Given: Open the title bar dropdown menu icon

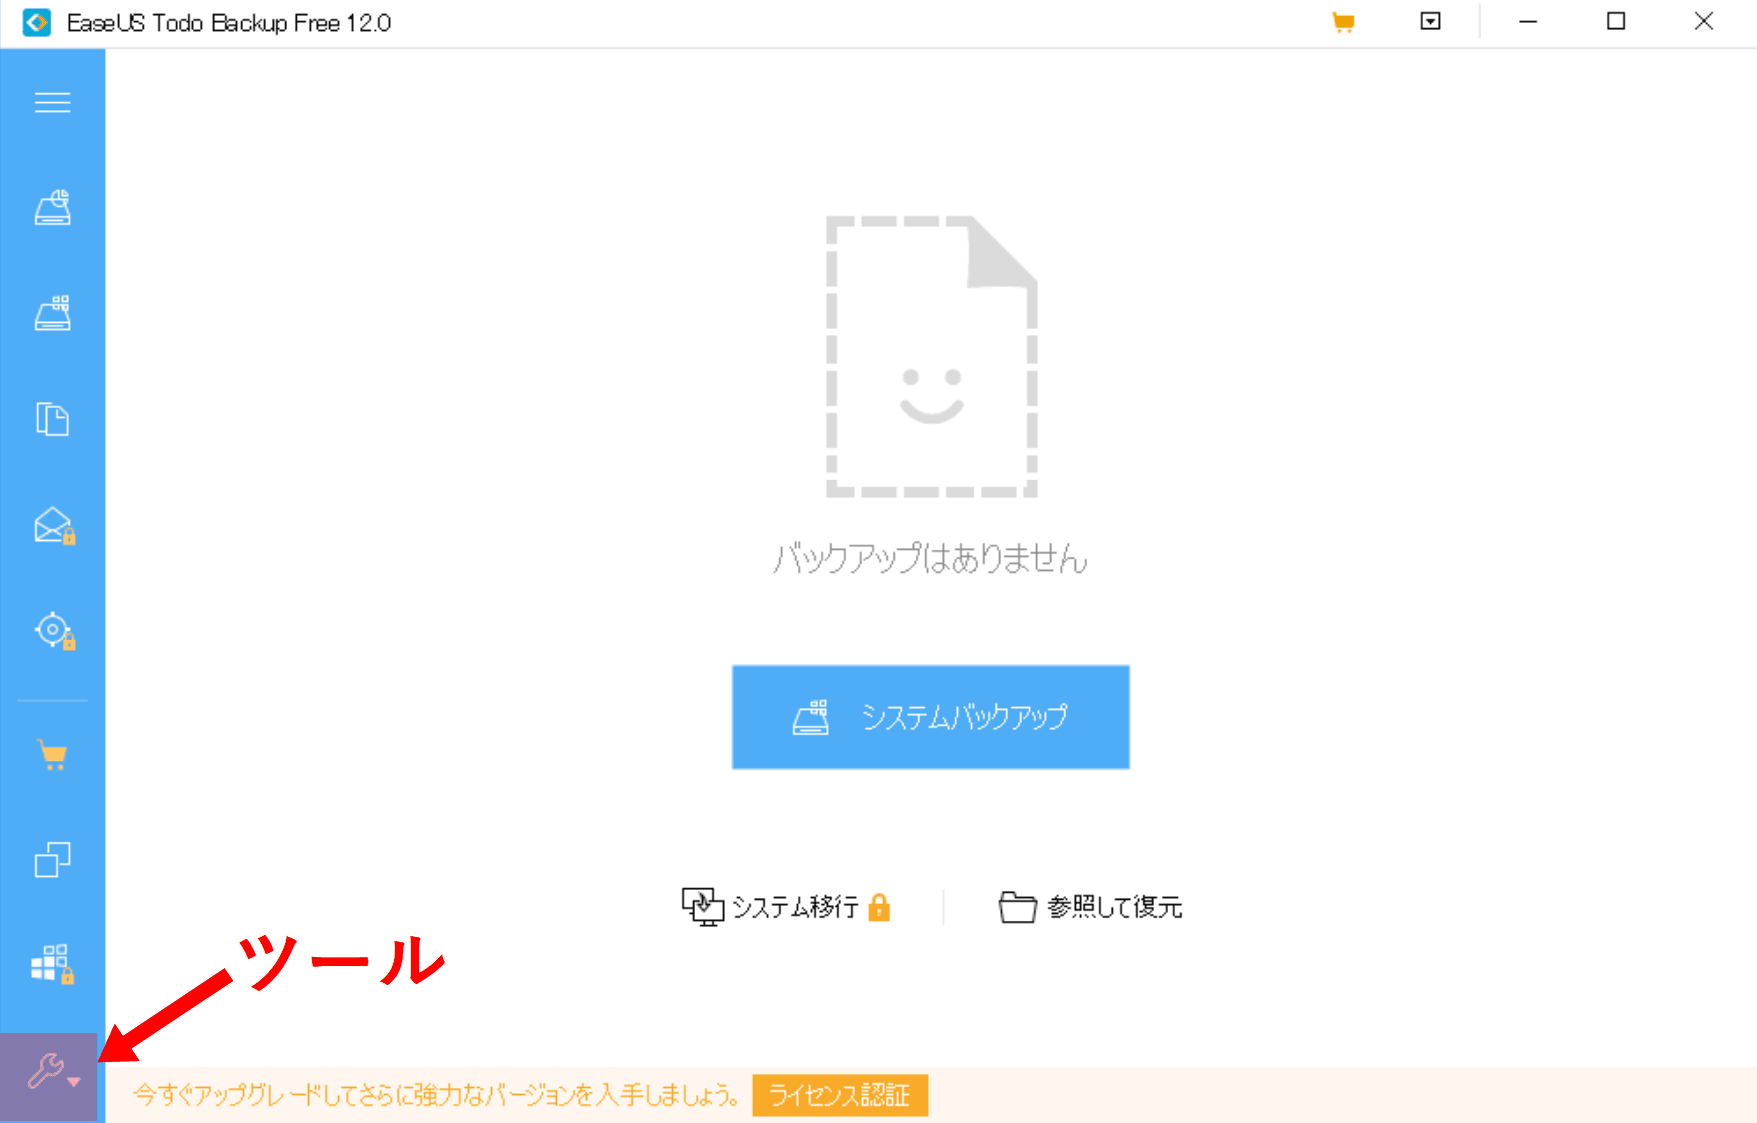Looking at the screenshot, I should 1430,22.
